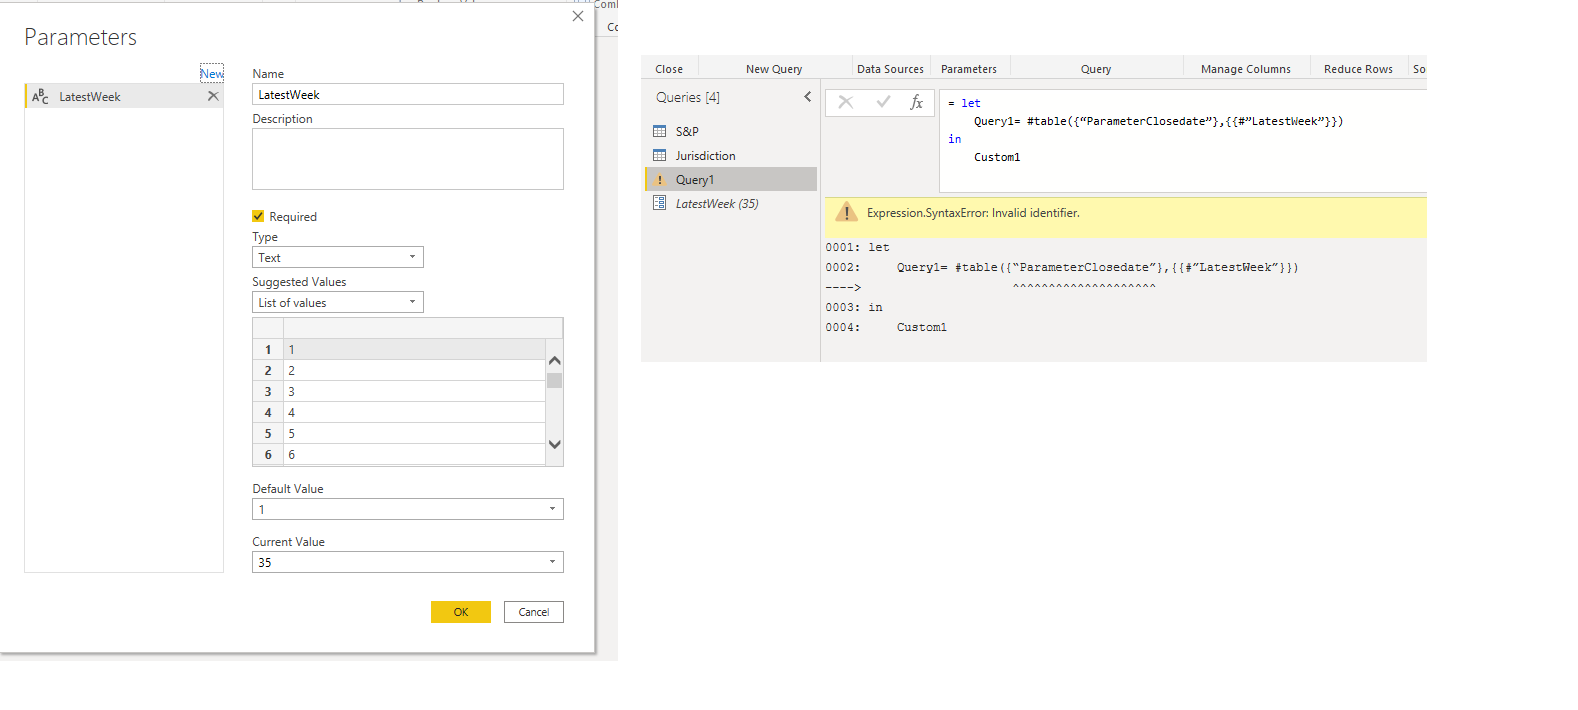Viewport: 1578px width, 710px height.
Task: Click the LatestWeek parameter icon
Action: point(660,203)
